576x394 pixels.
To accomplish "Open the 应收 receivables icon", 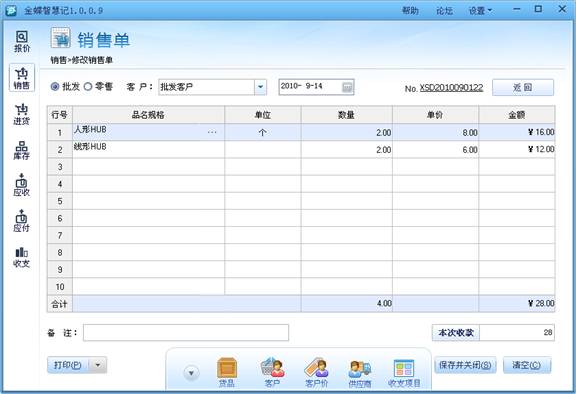I will (x=22, y=185).
